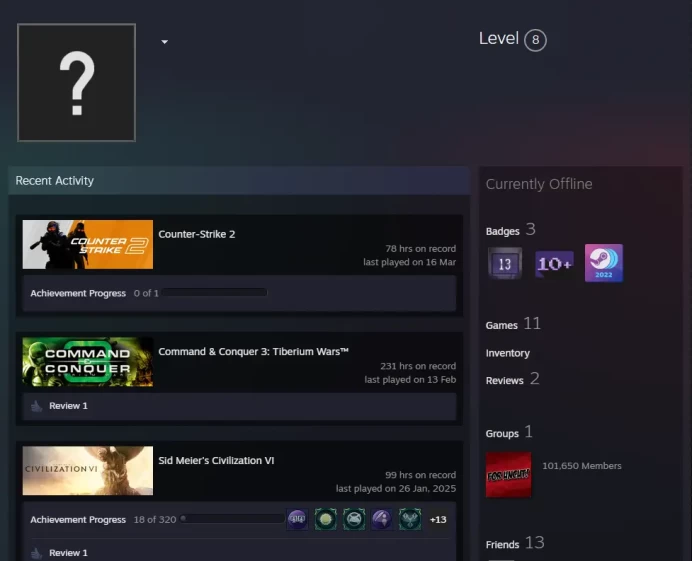692x561 pixels.
Task: Open Review 1 under Civilization VI
Action: 68,553
